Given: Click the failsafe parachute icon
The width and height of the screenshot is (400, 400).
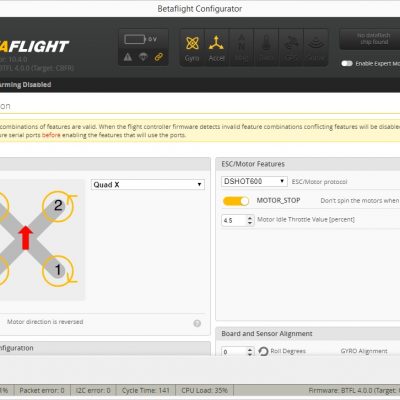Looking at the screenshot, I should (x=143, y=57).
